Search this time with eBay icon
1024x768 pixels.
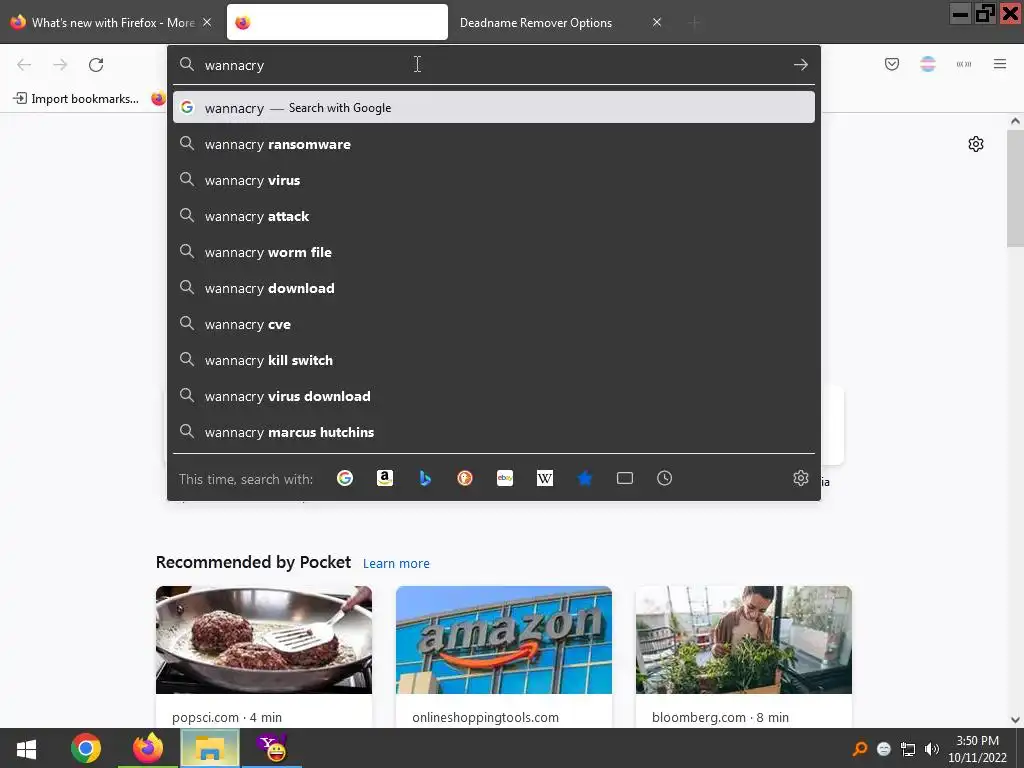tap(505, 478)
